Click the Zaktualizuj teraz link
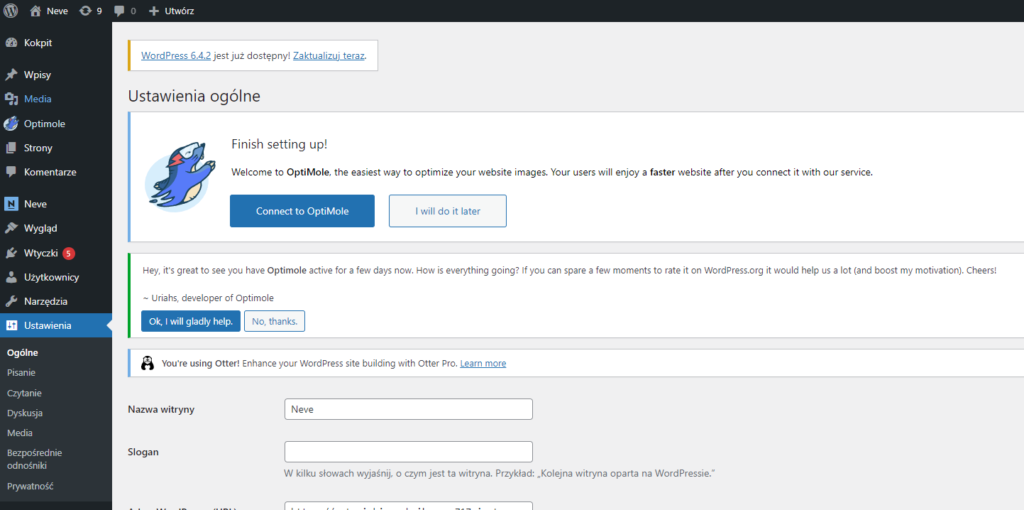 329,55
